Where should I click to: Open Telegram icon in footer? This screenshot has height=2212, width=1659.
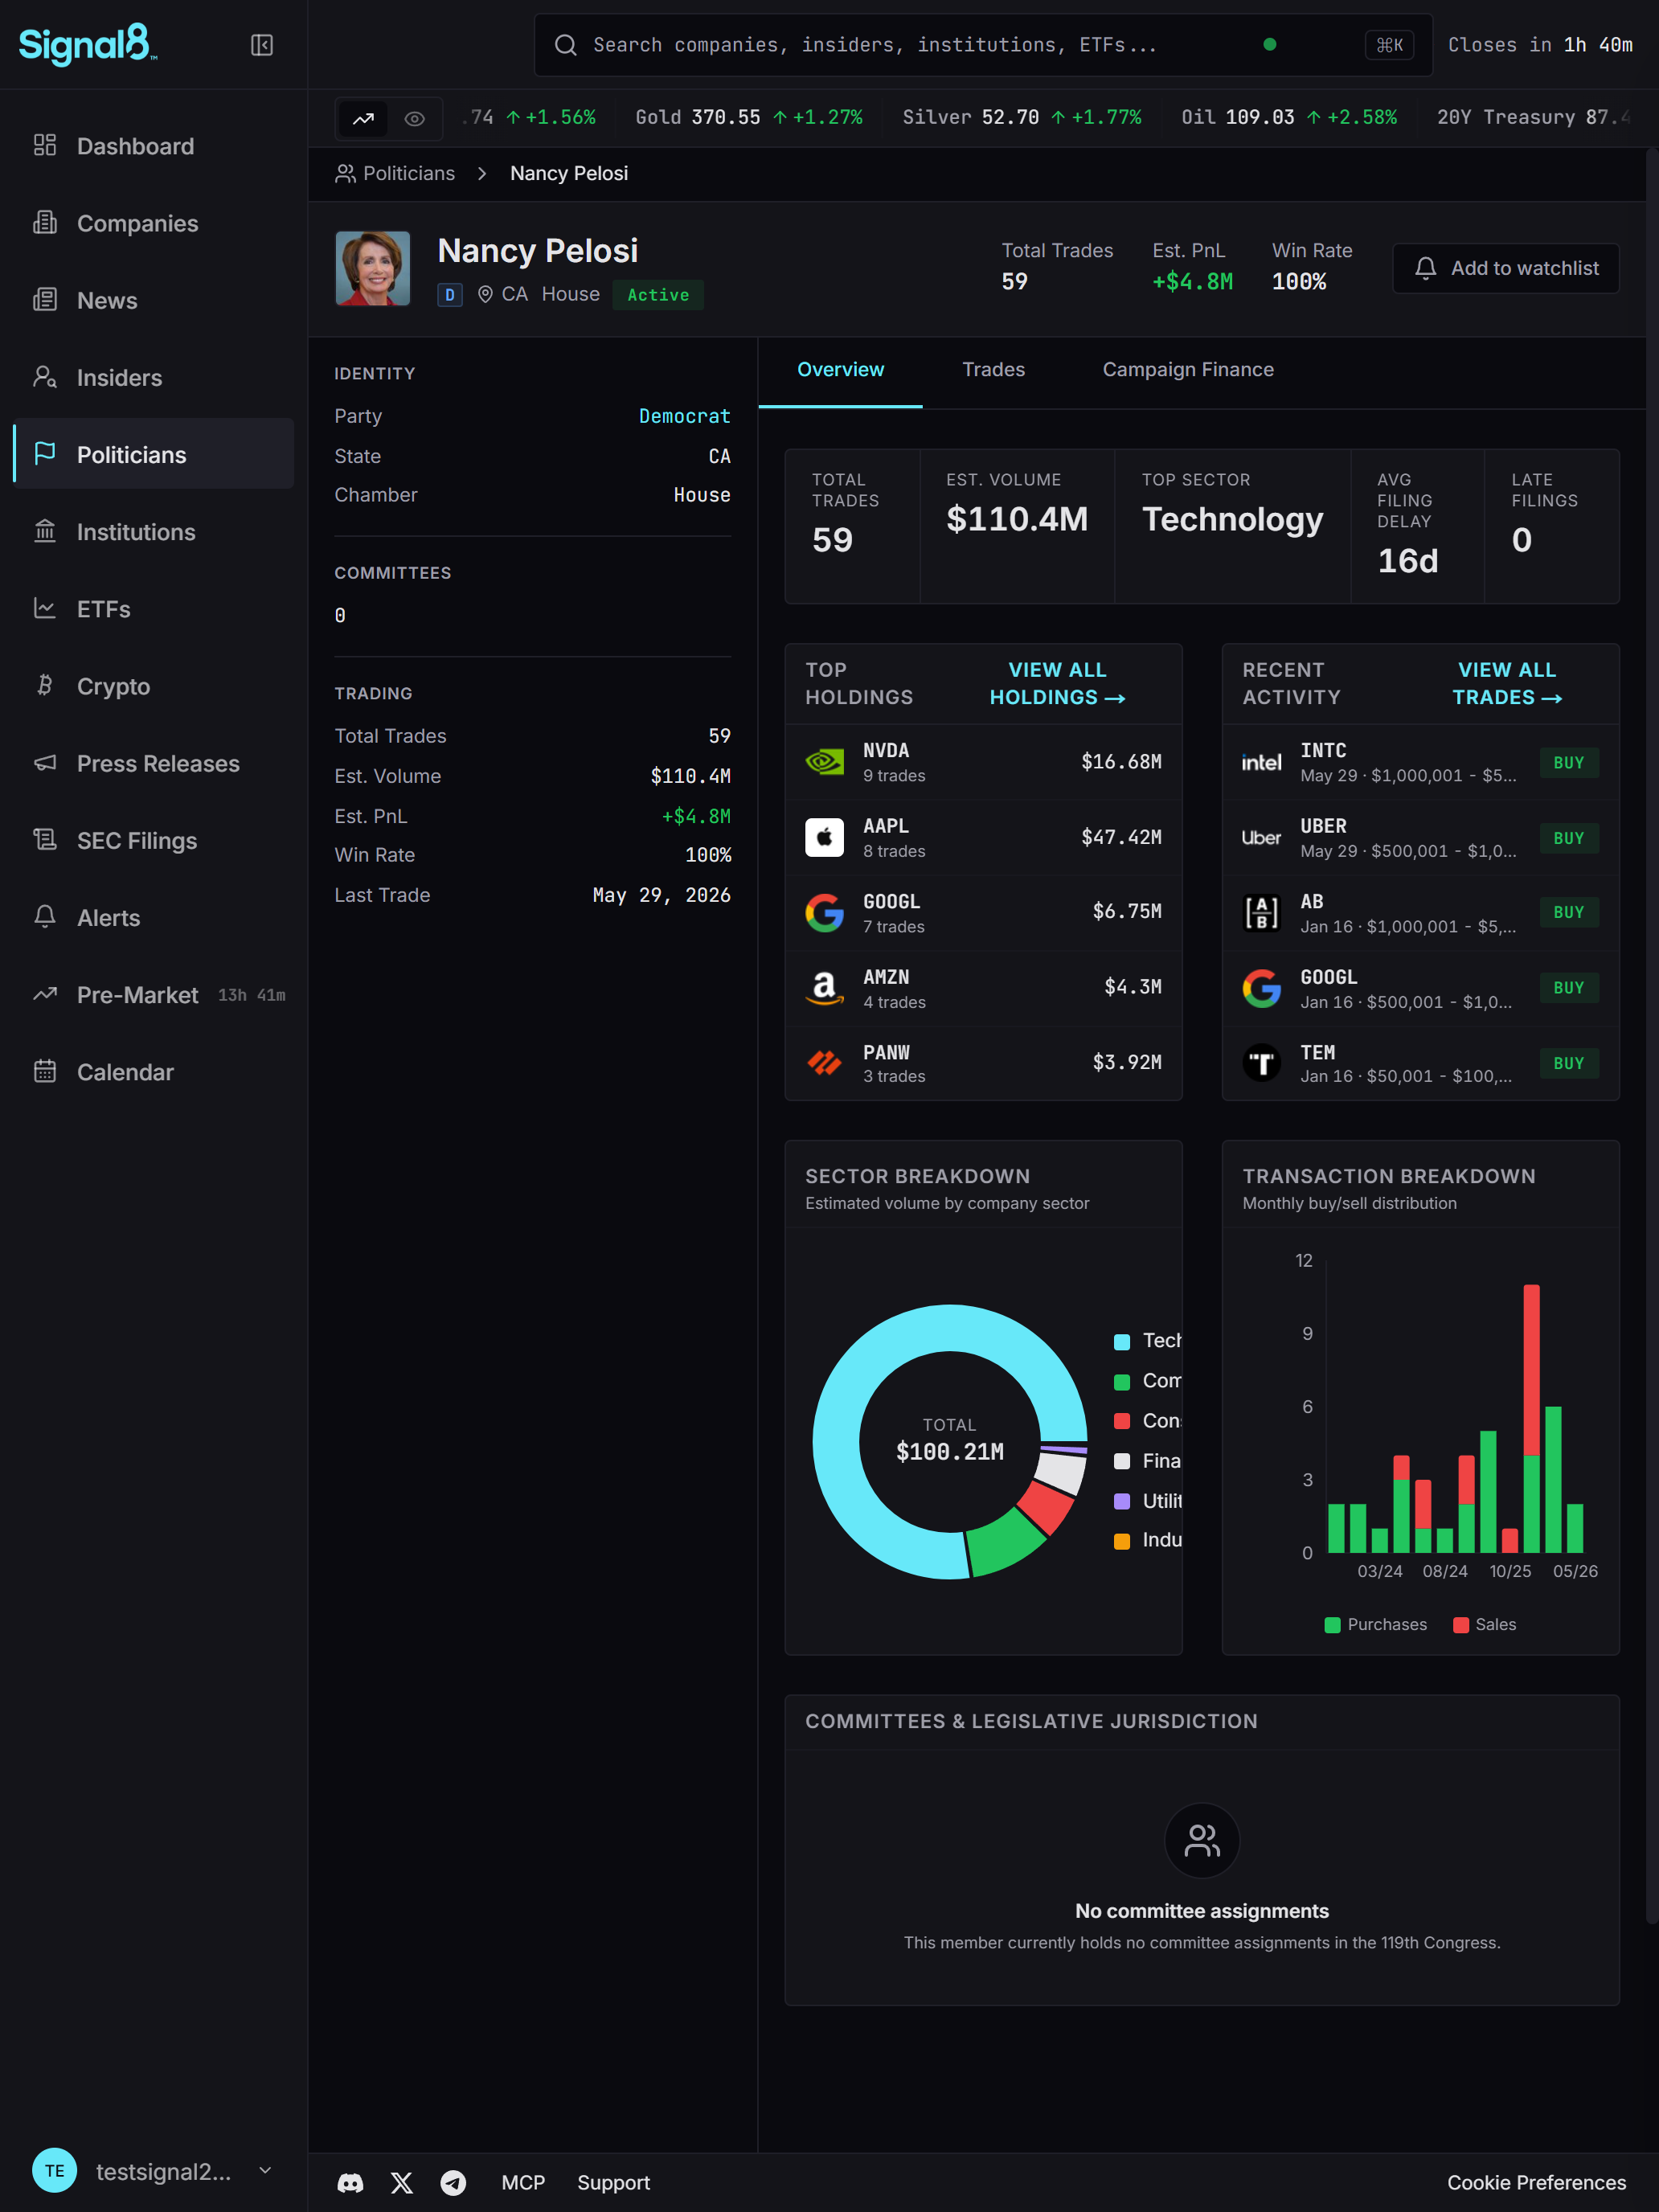pyautogui.click(x=453, y=2183)
